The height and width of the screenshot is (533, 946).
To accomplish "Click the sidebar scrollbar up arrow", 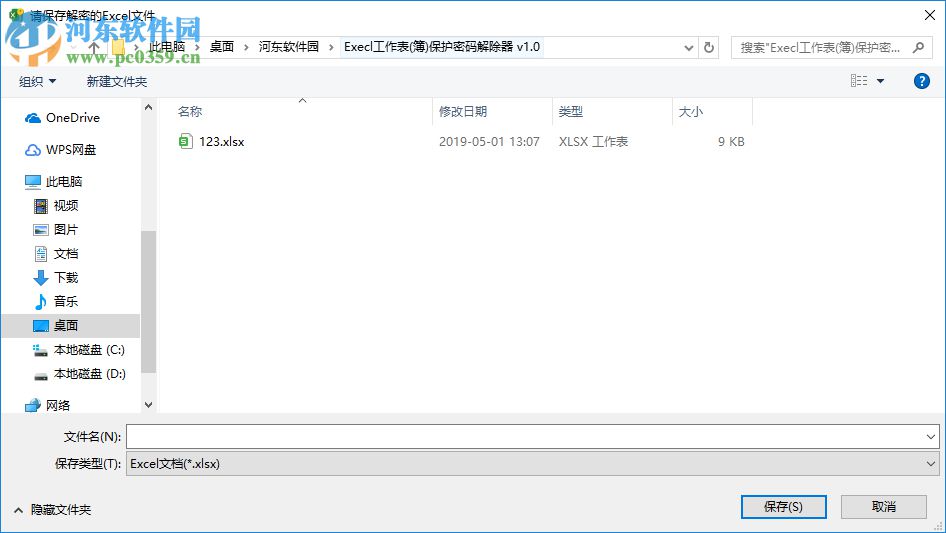I will tap(148, 107).
